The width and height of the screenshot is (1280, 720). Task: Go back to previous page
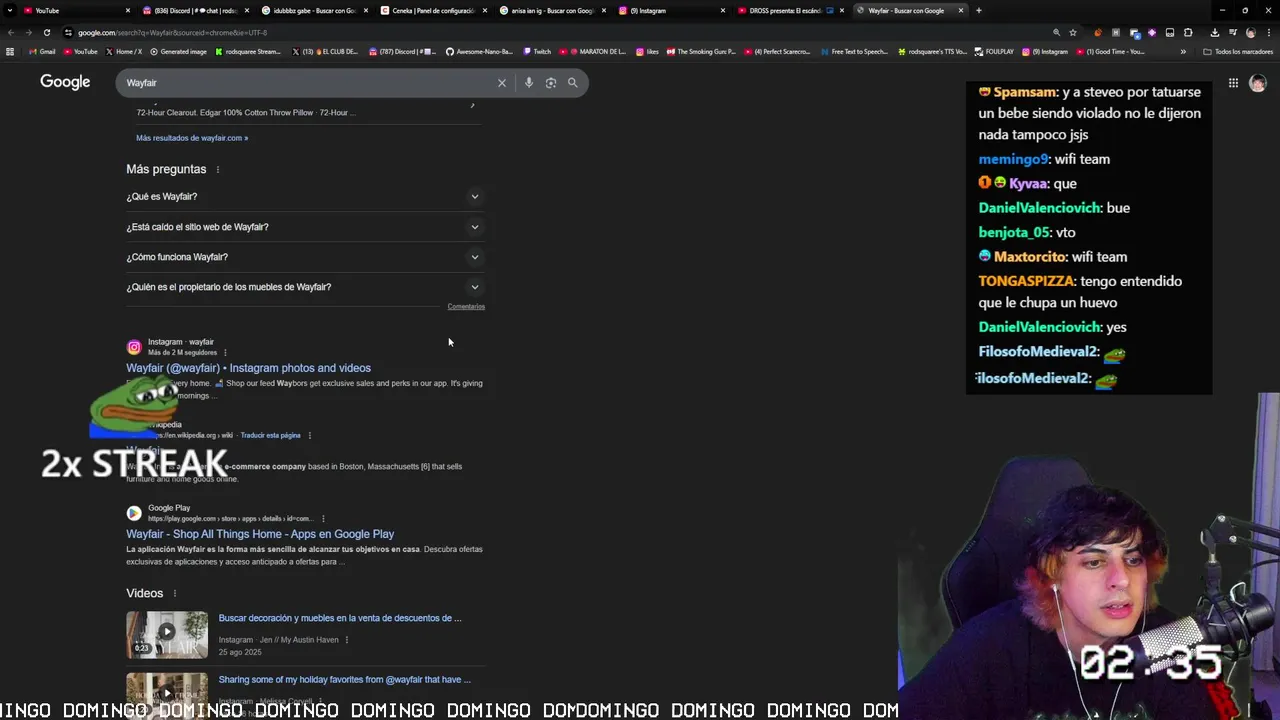11,32
